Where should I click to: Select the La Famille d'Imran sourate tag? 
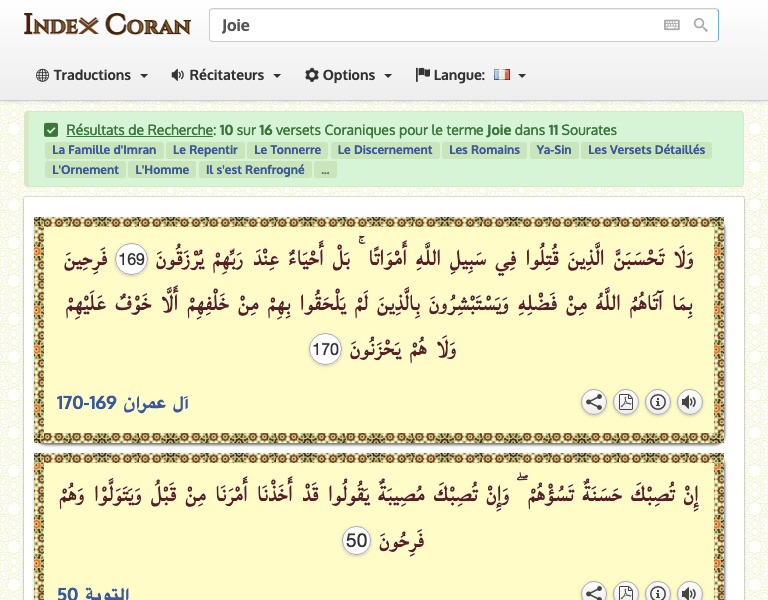pyautogui.click(x=104, y=150)
